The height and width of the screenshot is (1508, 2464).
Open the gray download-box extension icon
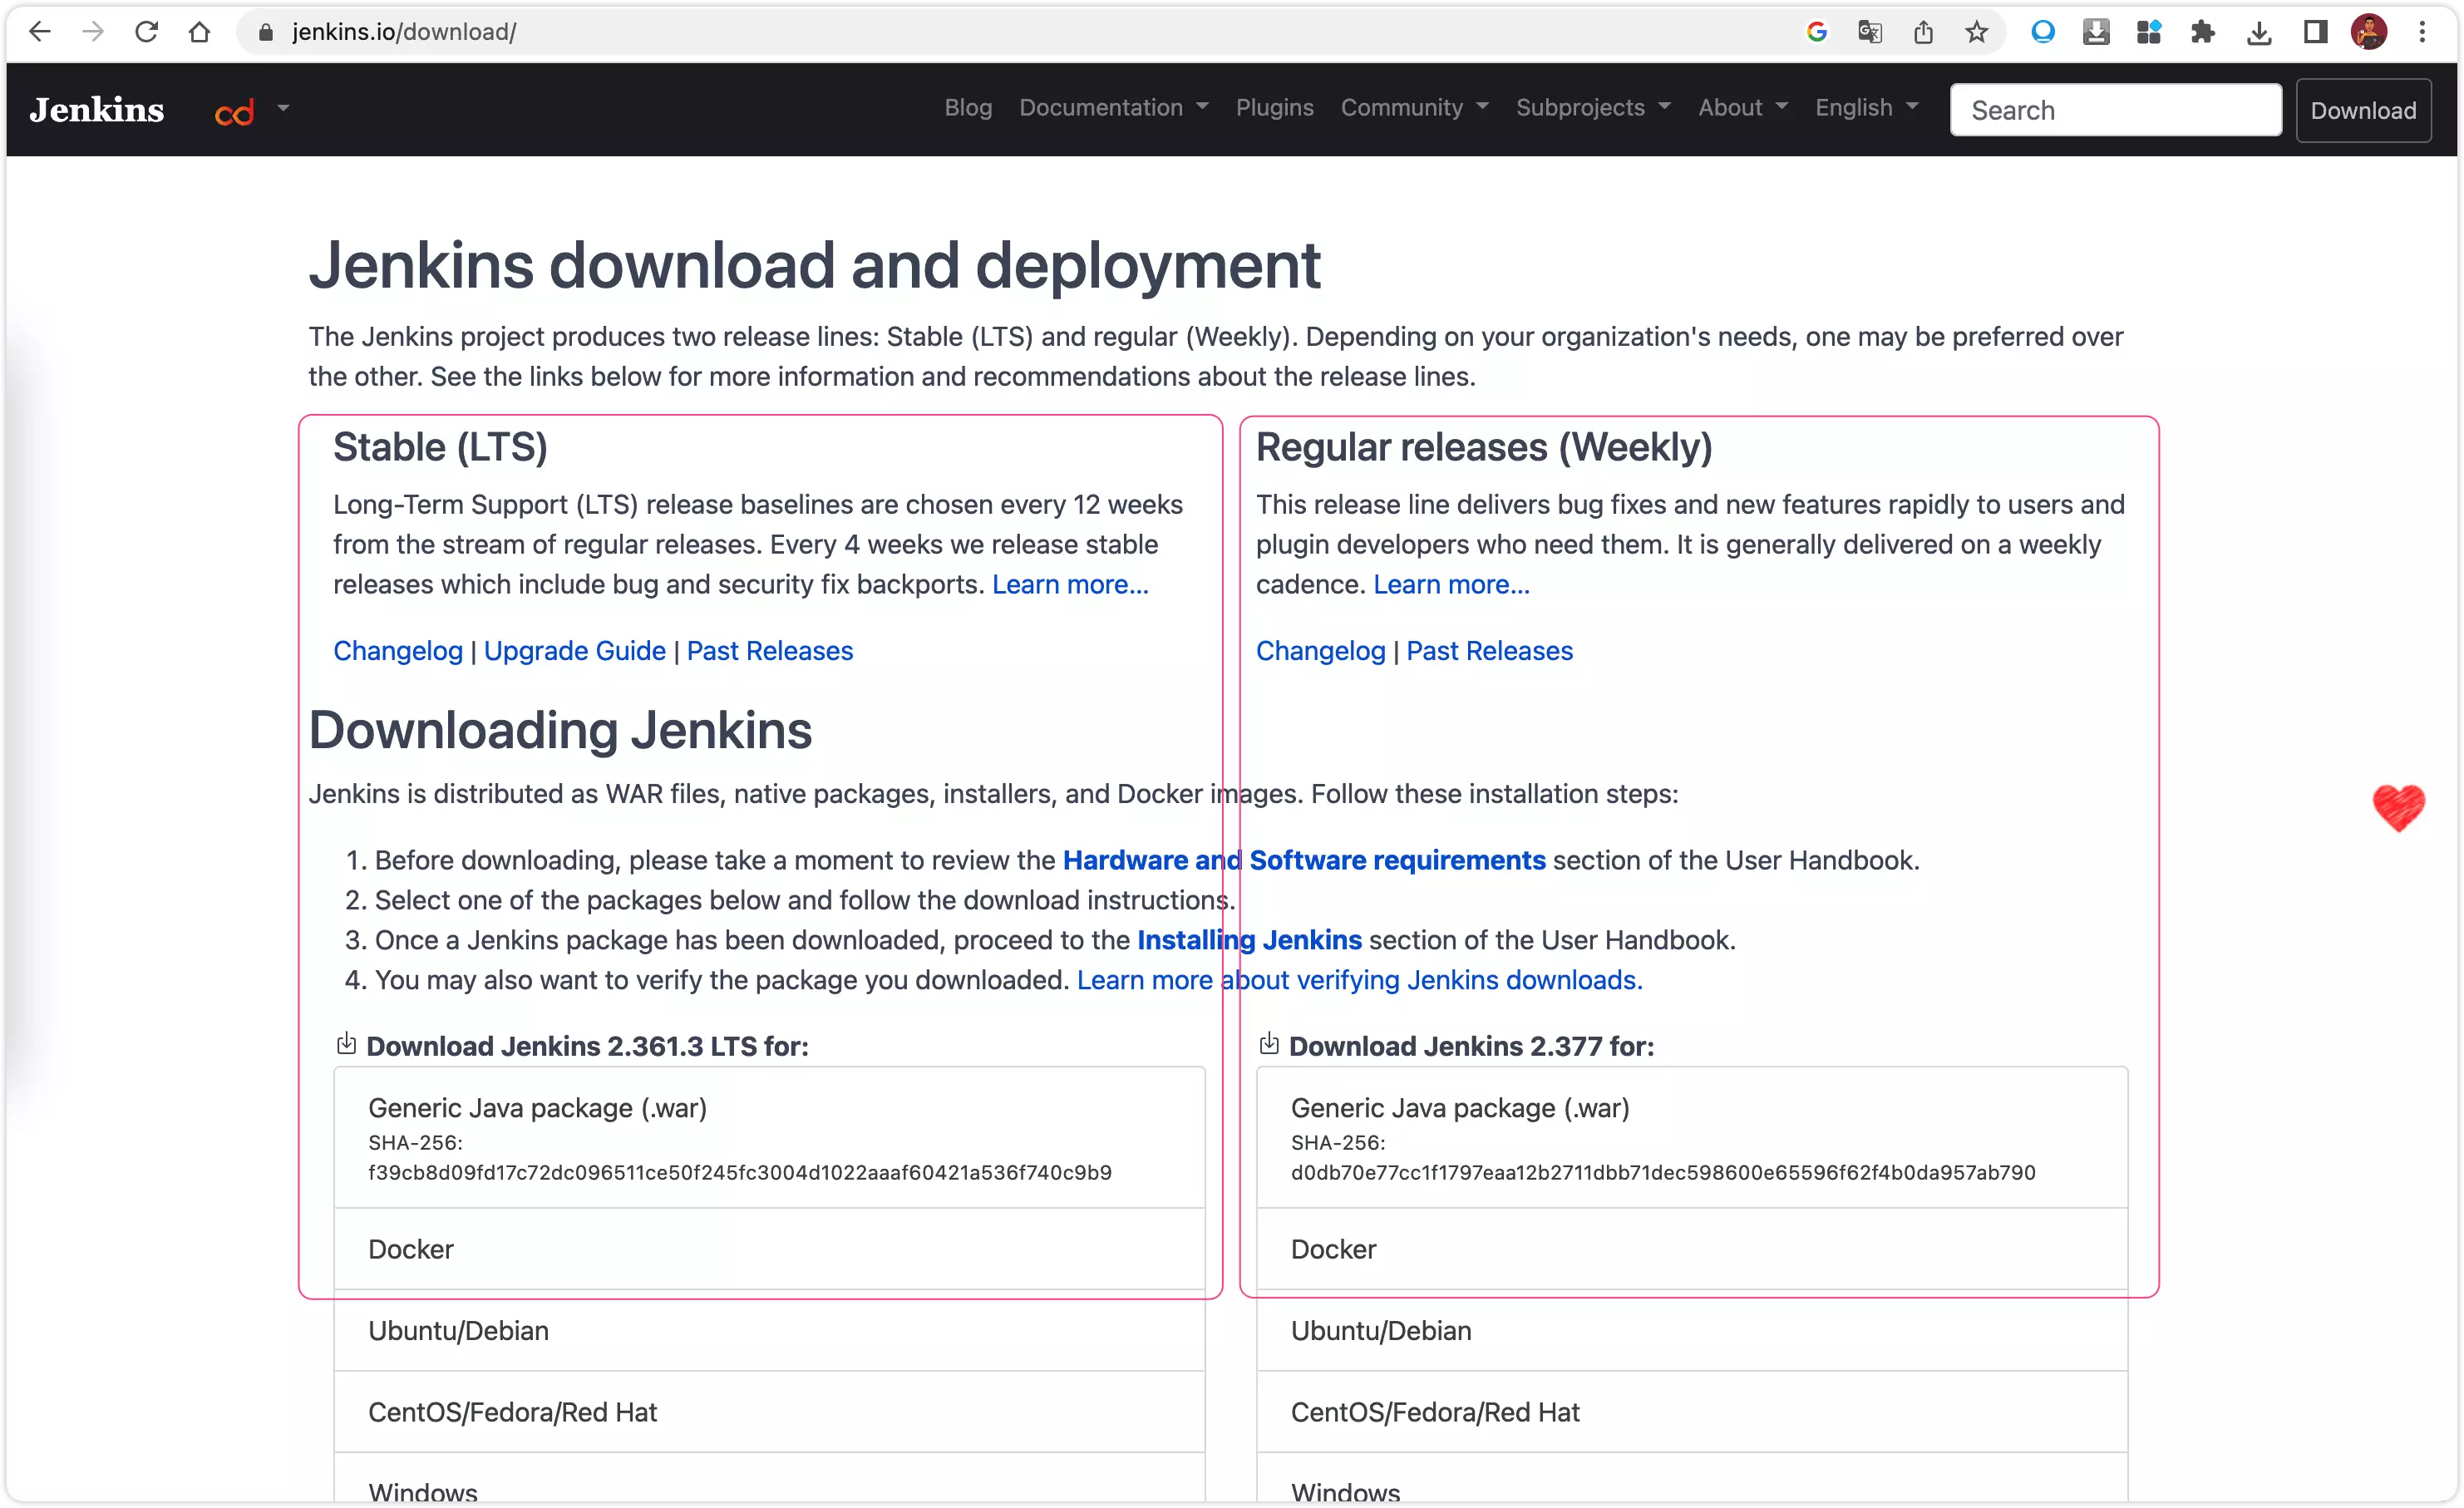coord(2096,32)
